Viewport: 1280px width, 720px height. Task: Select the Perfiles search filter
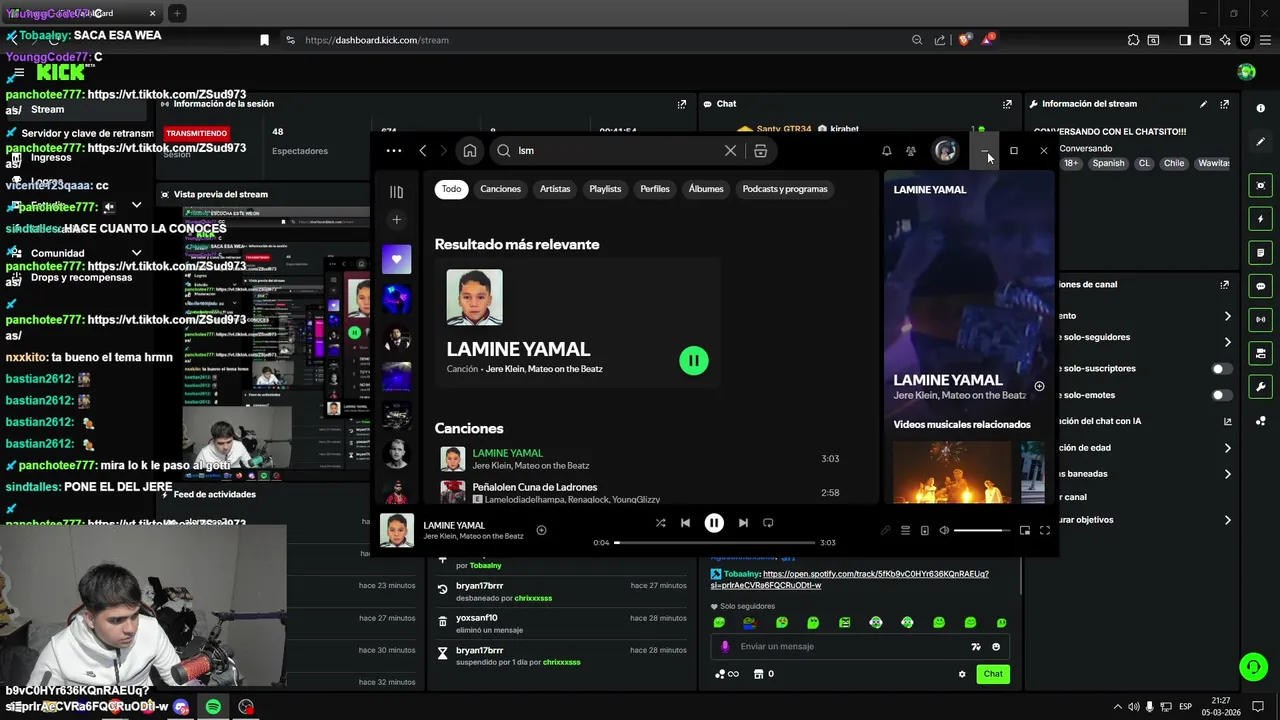[x=655, y=189]
